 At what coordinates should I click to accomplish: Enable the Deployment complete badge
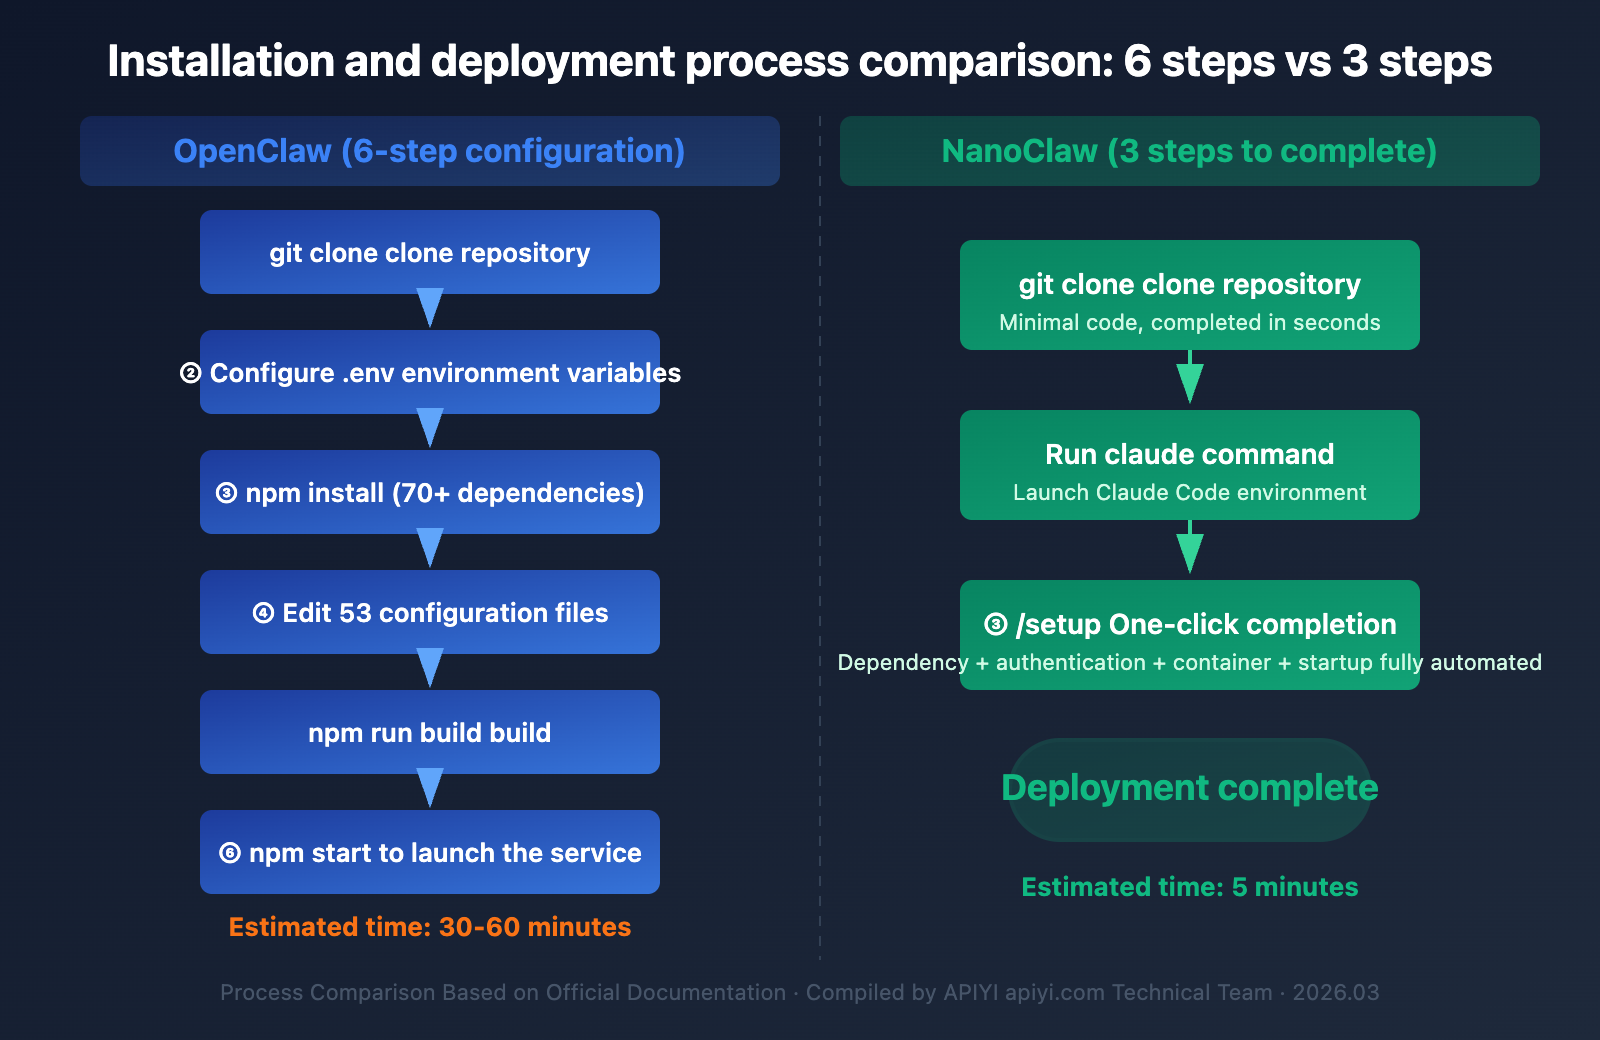point(1190,788)
